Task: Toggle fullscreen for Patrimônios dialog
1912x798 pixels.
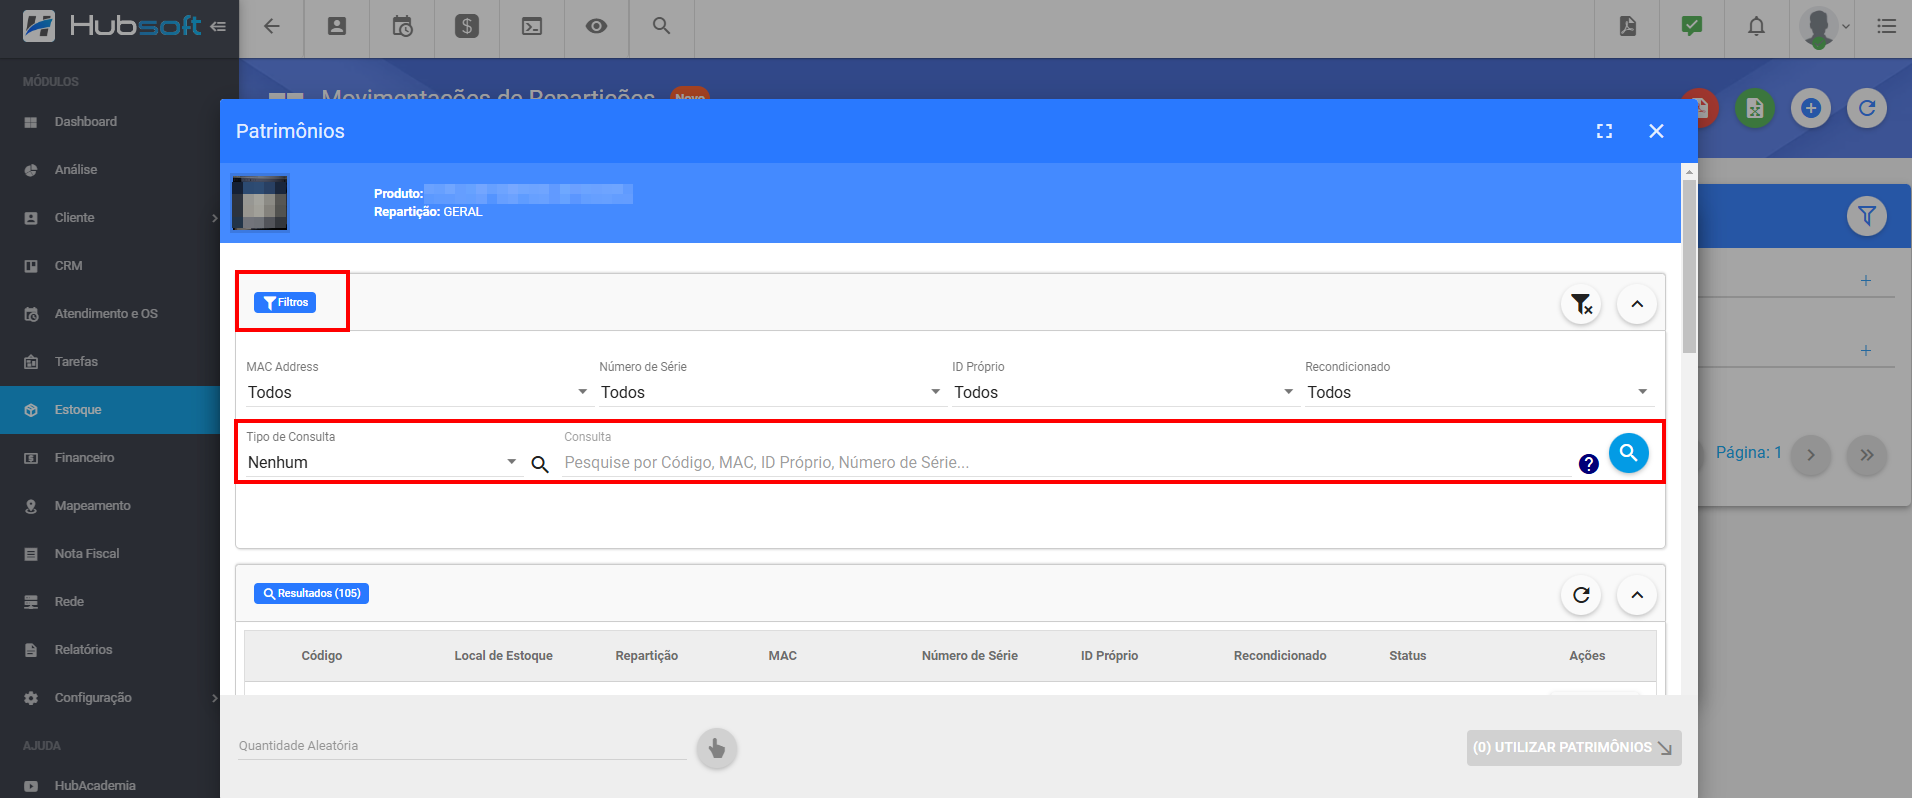Action: coord(1604,131)
